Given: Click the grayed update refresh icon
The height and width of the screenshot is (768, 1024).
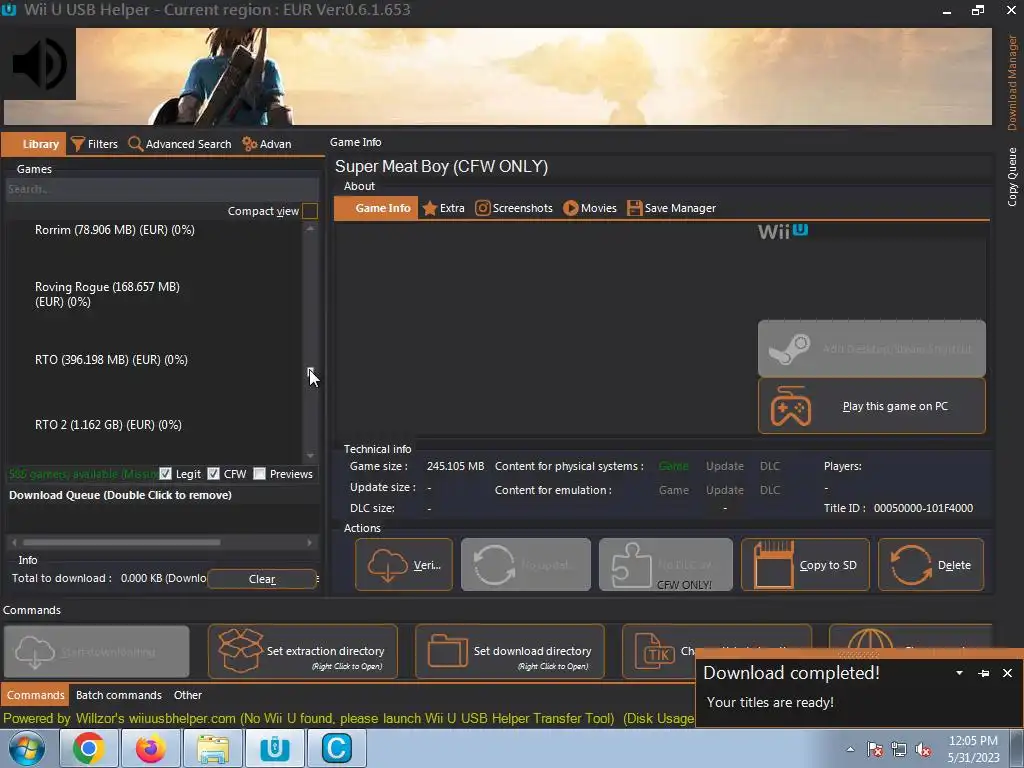Looking at the screenshot, I should (x=494, y=565).
